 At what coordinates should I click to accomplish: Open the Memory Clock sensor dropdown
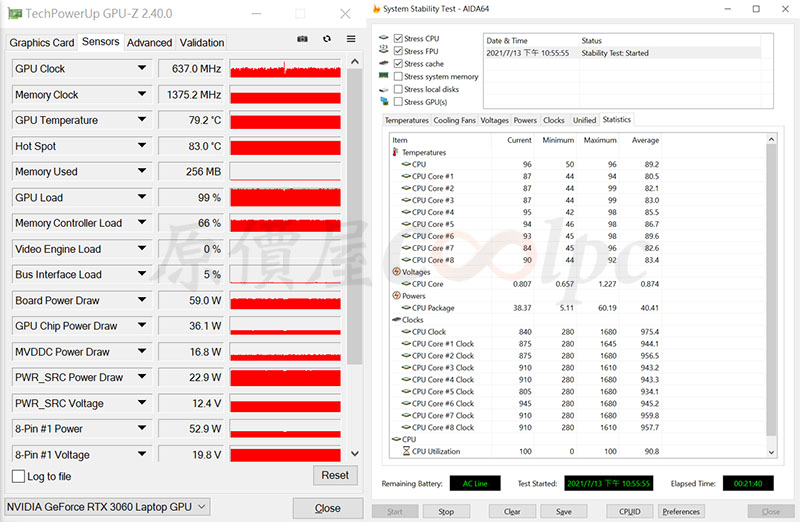142,94
